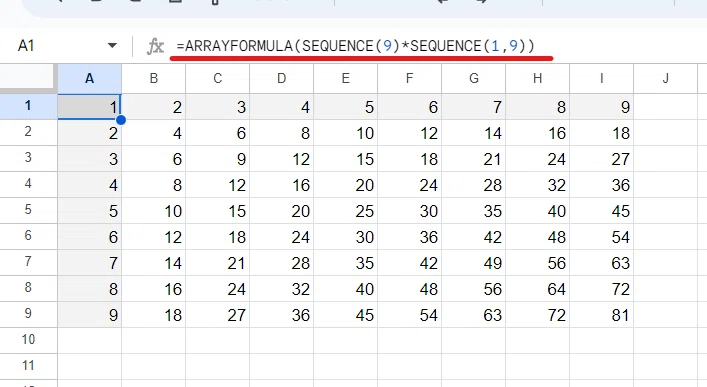707x387 pixels.
Task: Select row 7 header
Action: (x=28, y=263)
